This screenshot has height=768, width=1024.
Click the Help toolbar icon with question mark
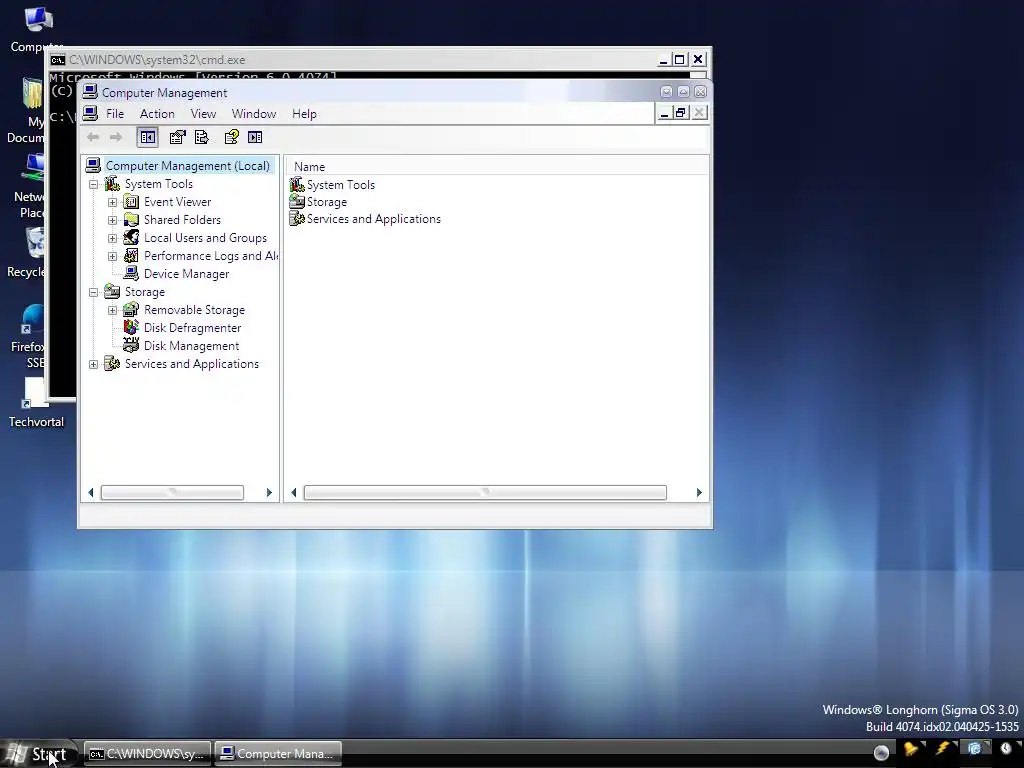231,137
